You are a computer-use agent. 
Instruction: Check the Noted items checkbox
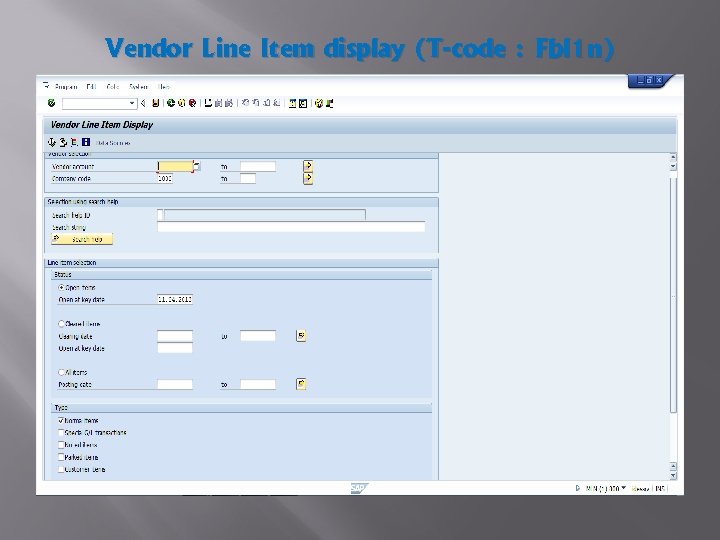(61, 444)
